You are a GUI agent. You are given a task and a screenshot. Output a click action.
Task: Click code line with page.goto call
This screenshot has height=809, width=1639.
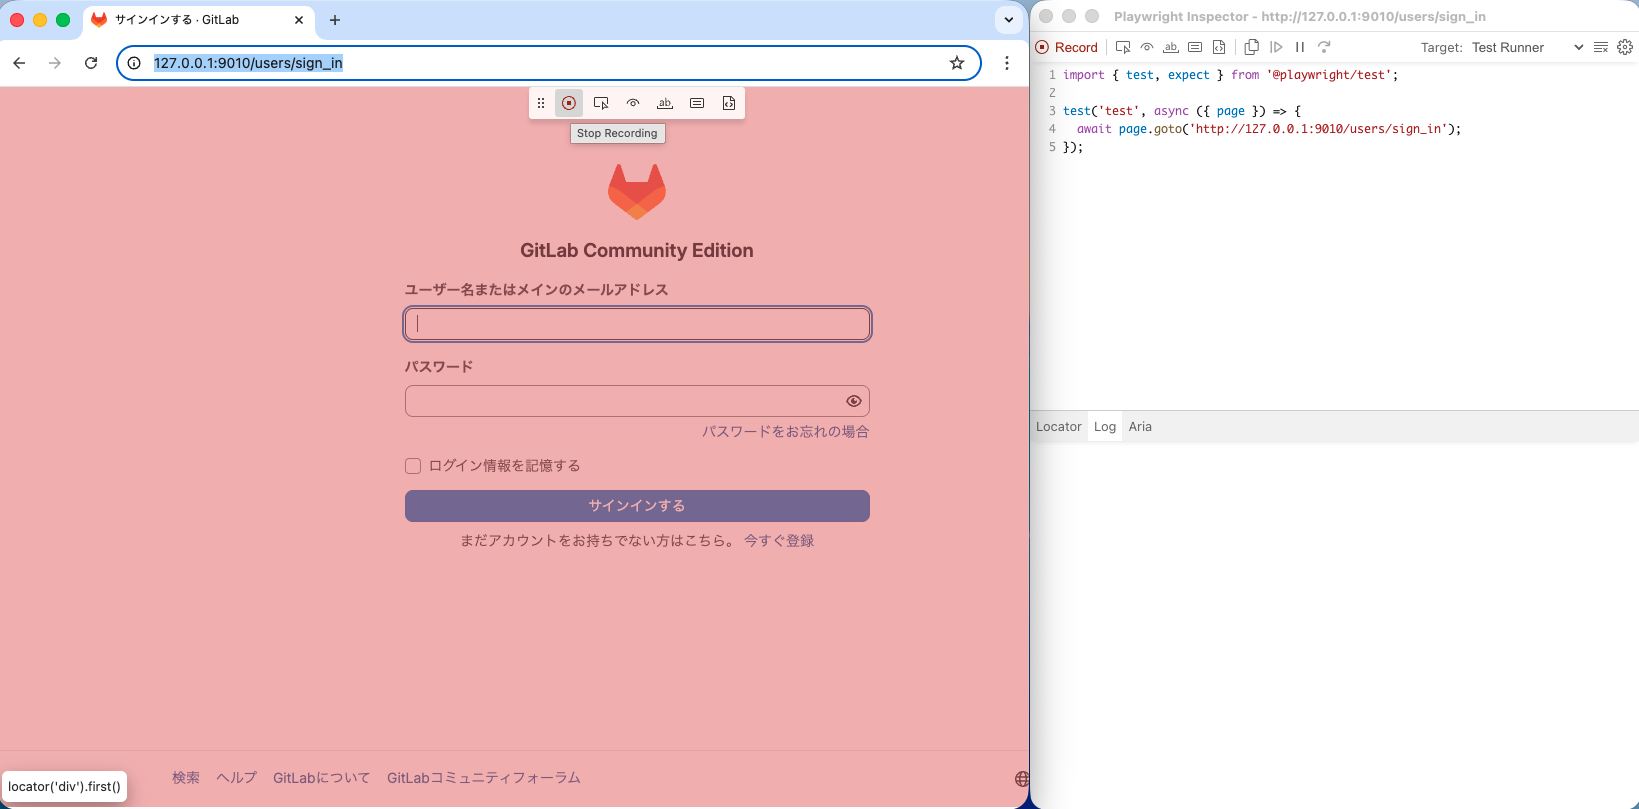click(x=1269, y=129)
